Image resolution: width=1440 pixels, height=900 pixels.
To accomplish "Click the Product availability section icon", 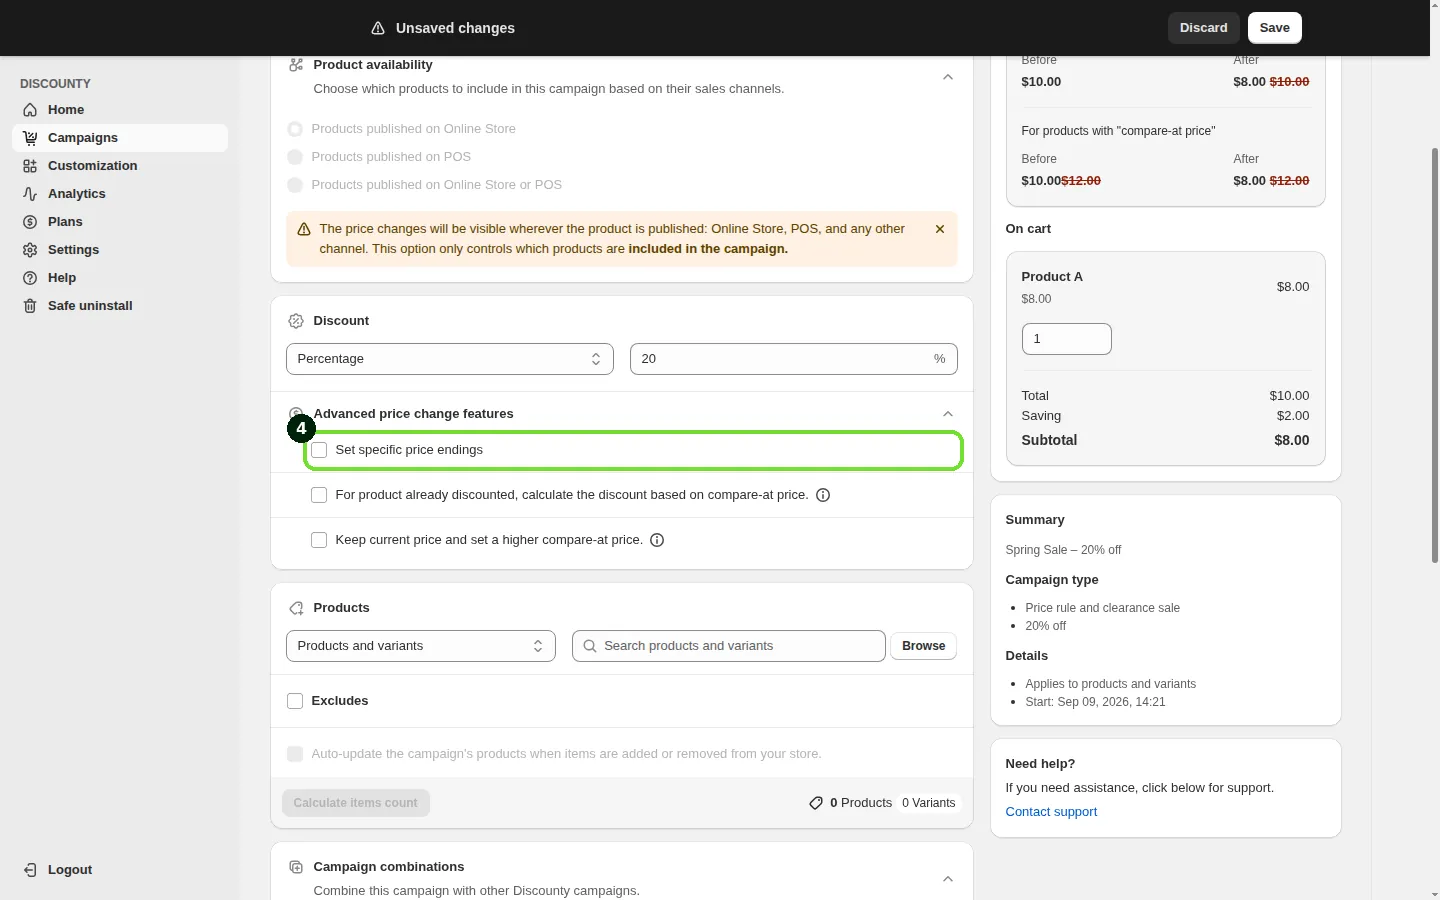I will point(296,65).
